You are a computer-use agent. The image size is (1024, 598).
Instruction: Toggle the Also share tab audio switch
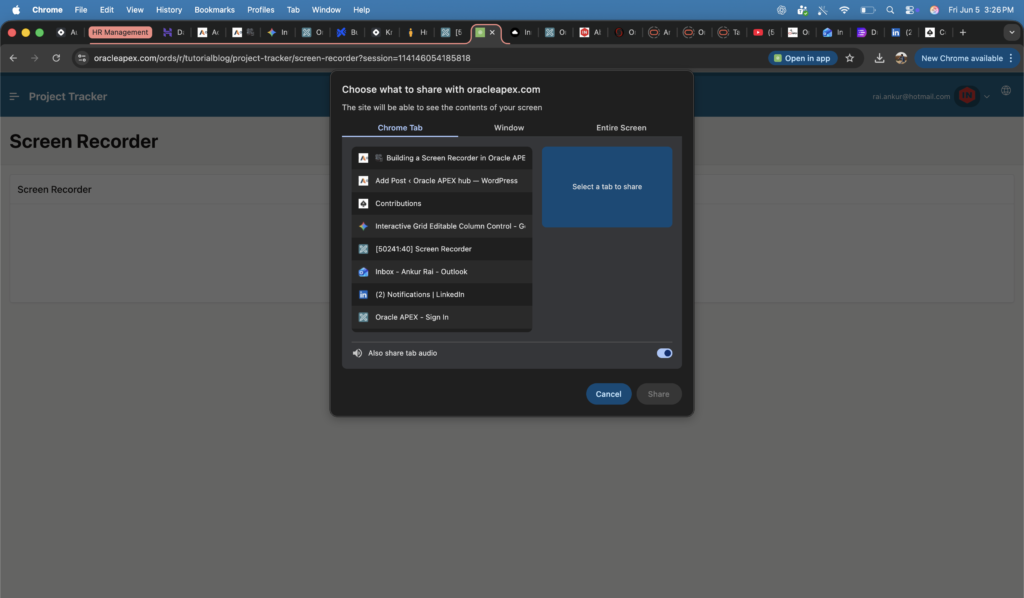pos(664,353)
